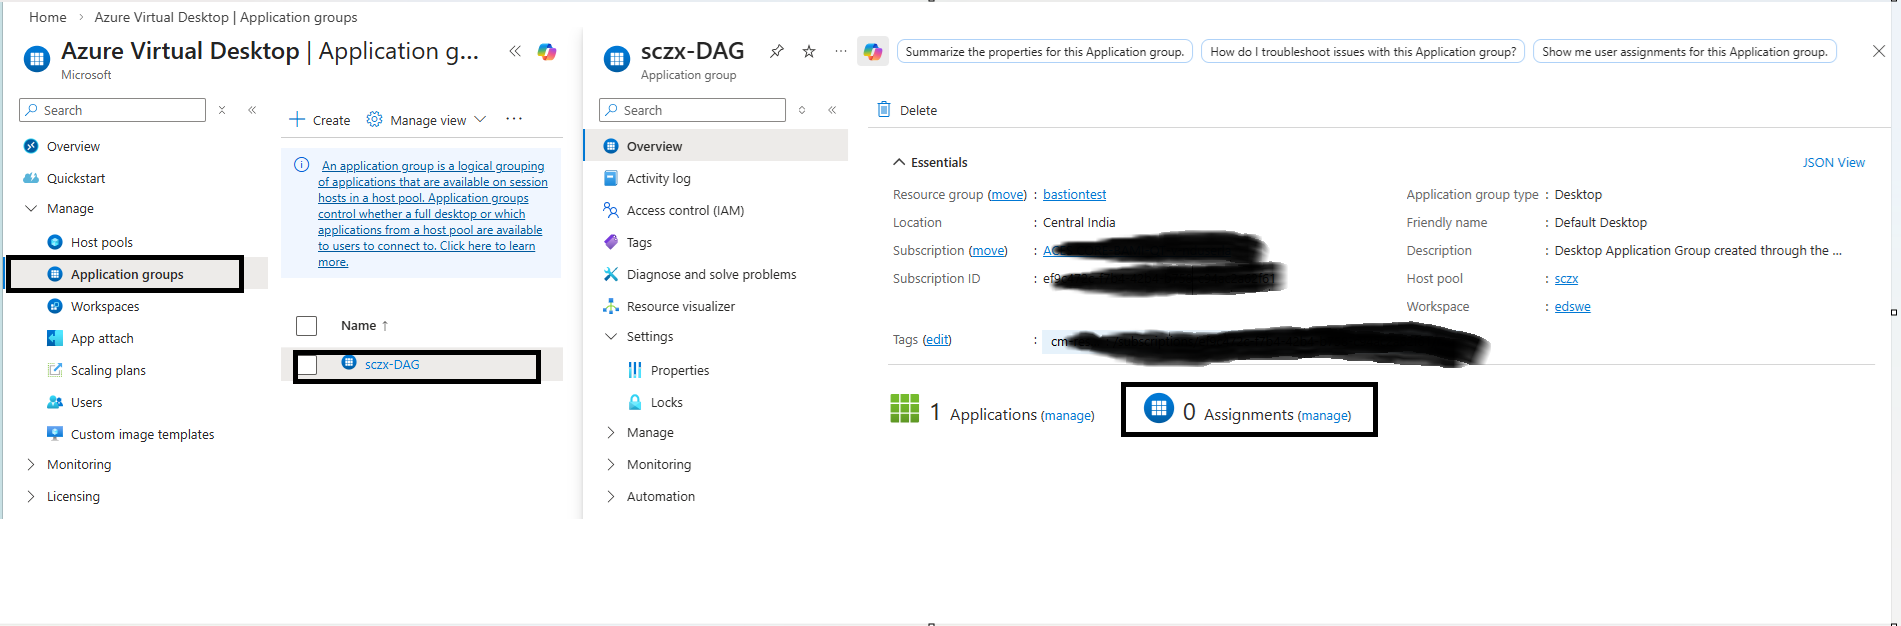Click Show me user assignments suggestion
This screenshot has width=1901, height=626.
click(x=1684, y=51)
